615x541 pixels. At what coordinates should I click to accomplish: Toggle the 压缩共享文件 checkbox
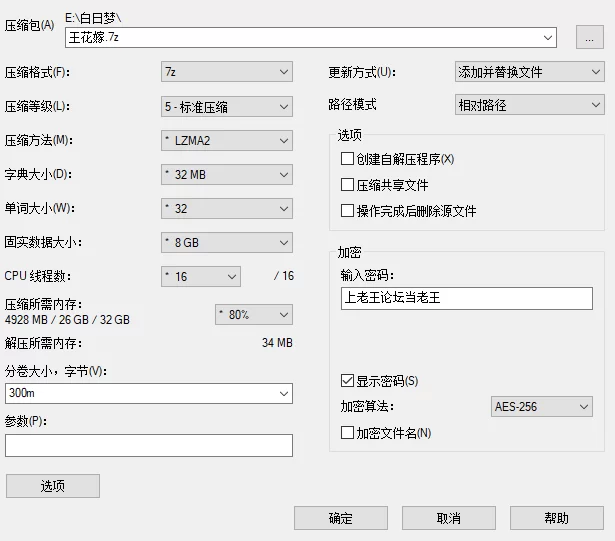click(347, 185)
